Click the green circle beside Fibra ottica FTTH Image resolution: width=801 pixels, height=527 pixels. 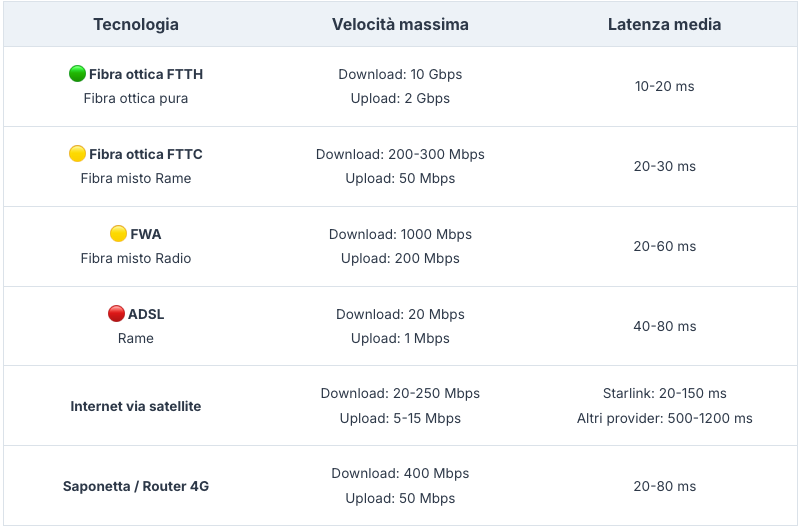coord(77,74)
